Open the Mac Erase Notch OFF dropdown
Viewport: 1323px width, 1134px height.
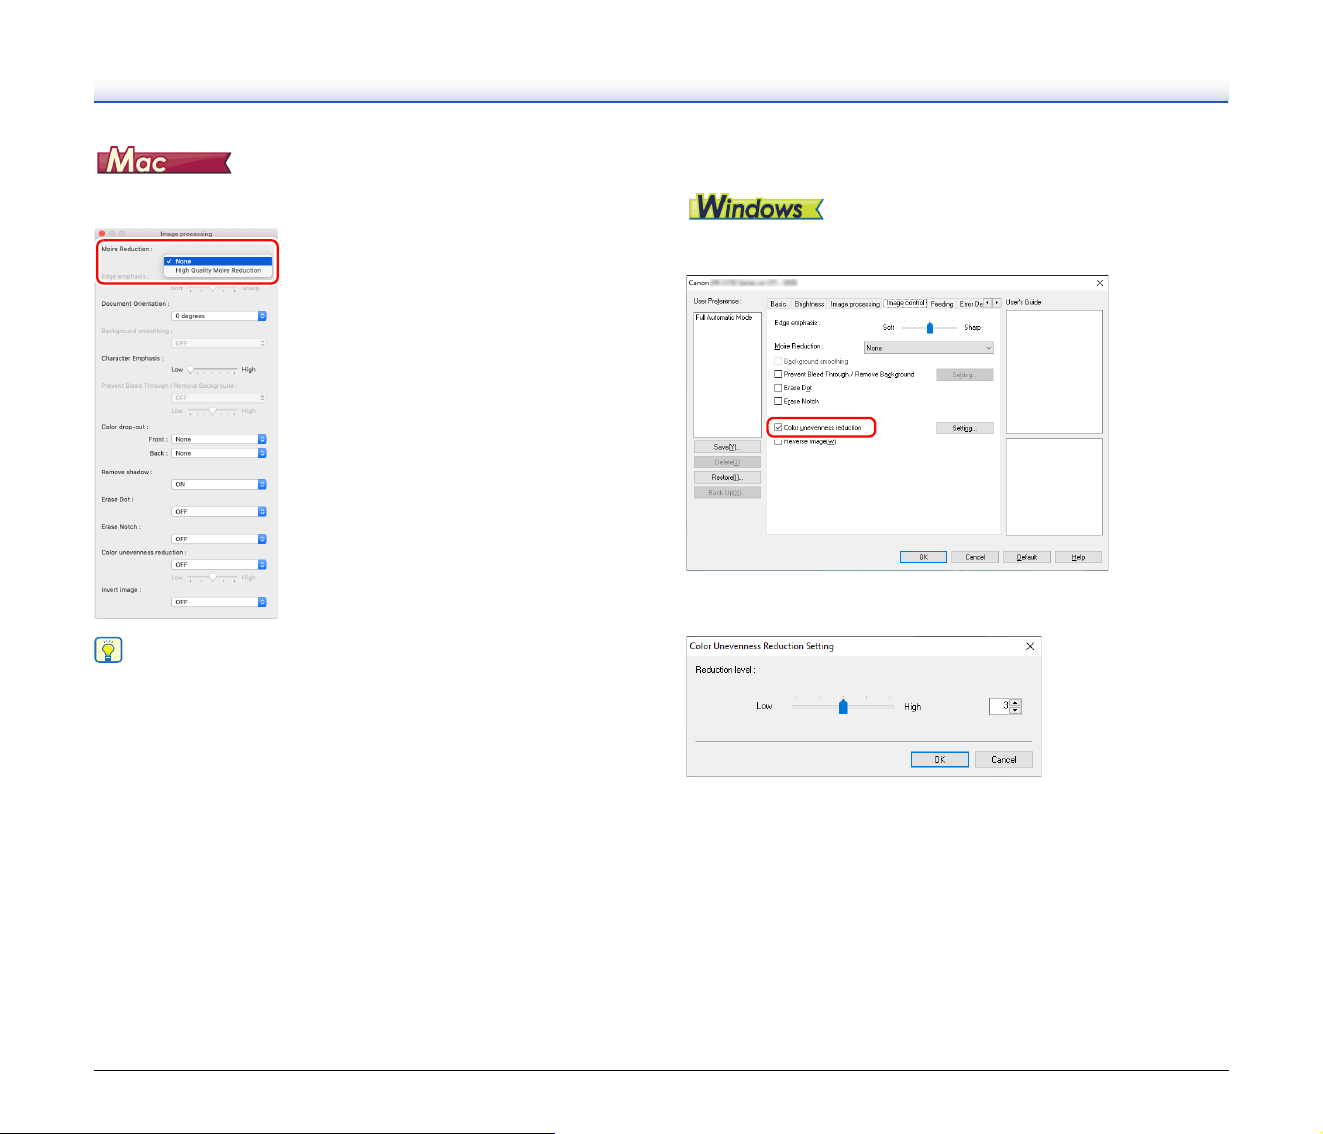click(x=219, y=539)
